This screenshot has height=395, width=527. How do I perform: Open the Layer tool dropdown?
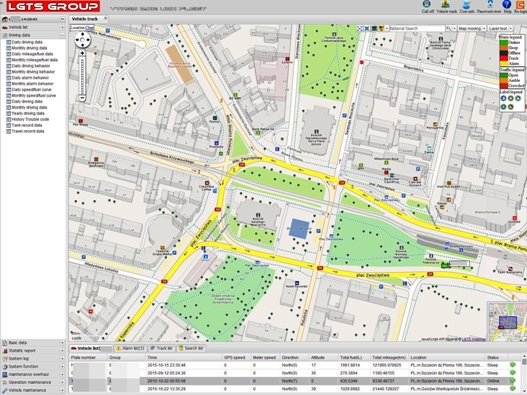click(x=500, y=29)
